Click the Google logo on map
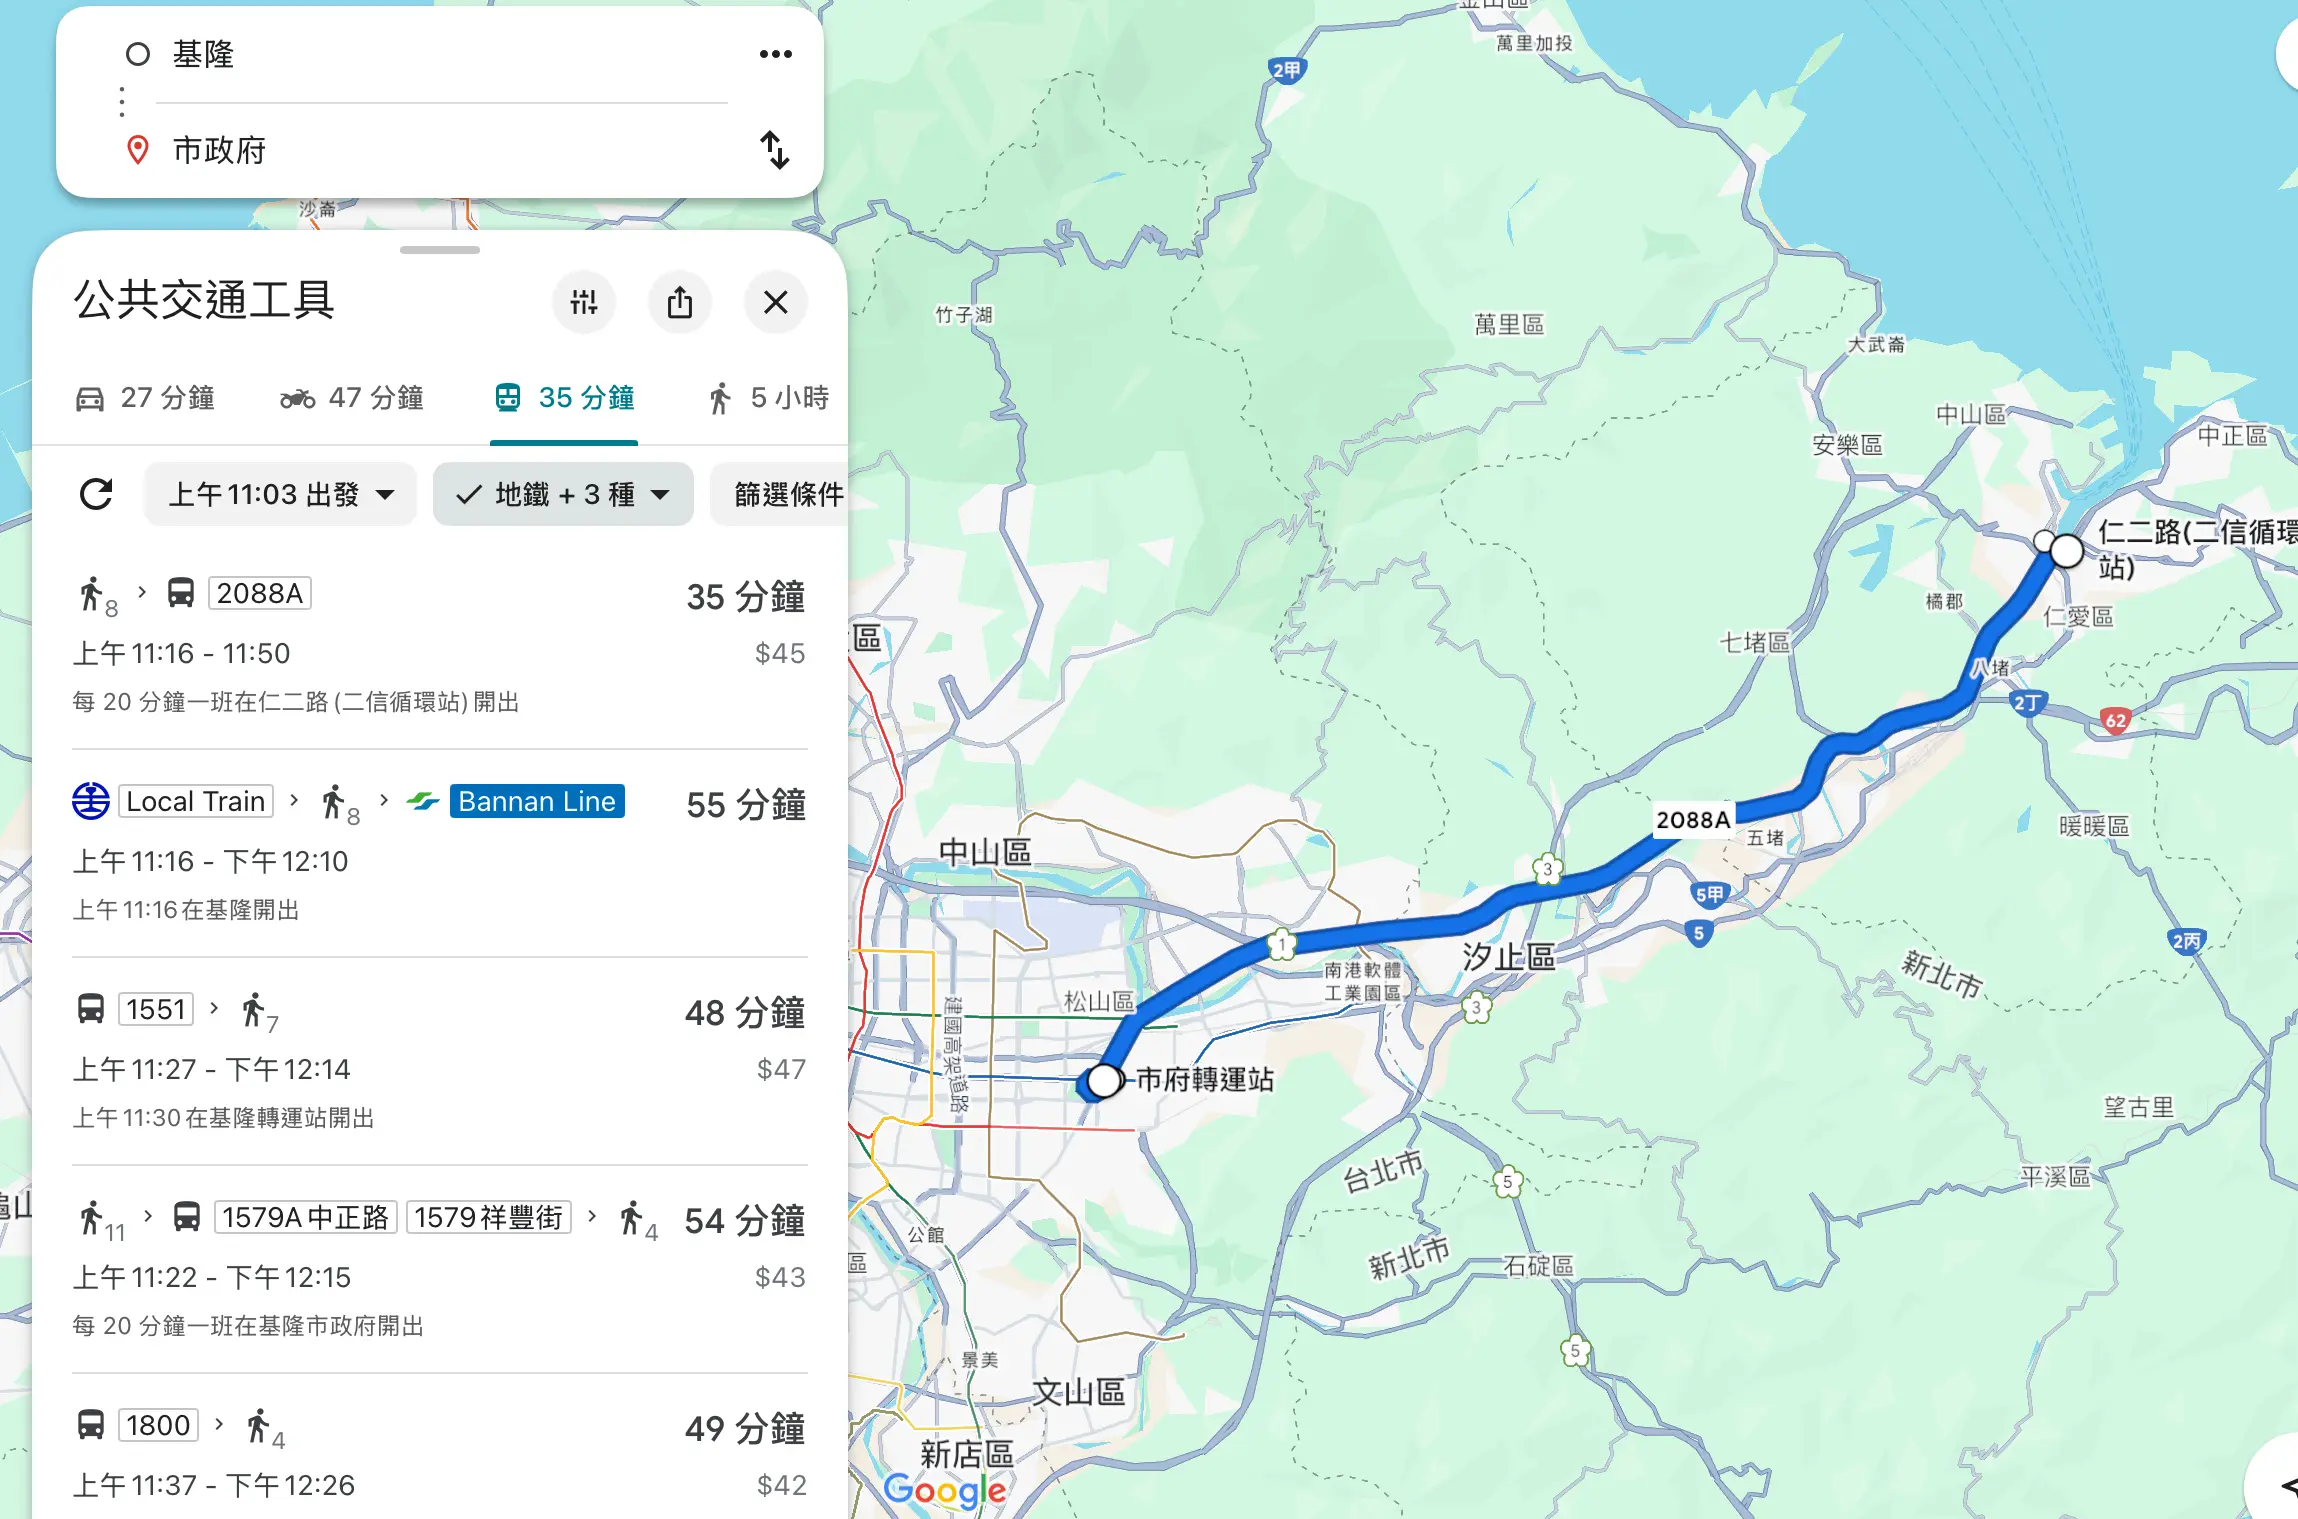 (945, 1490)
